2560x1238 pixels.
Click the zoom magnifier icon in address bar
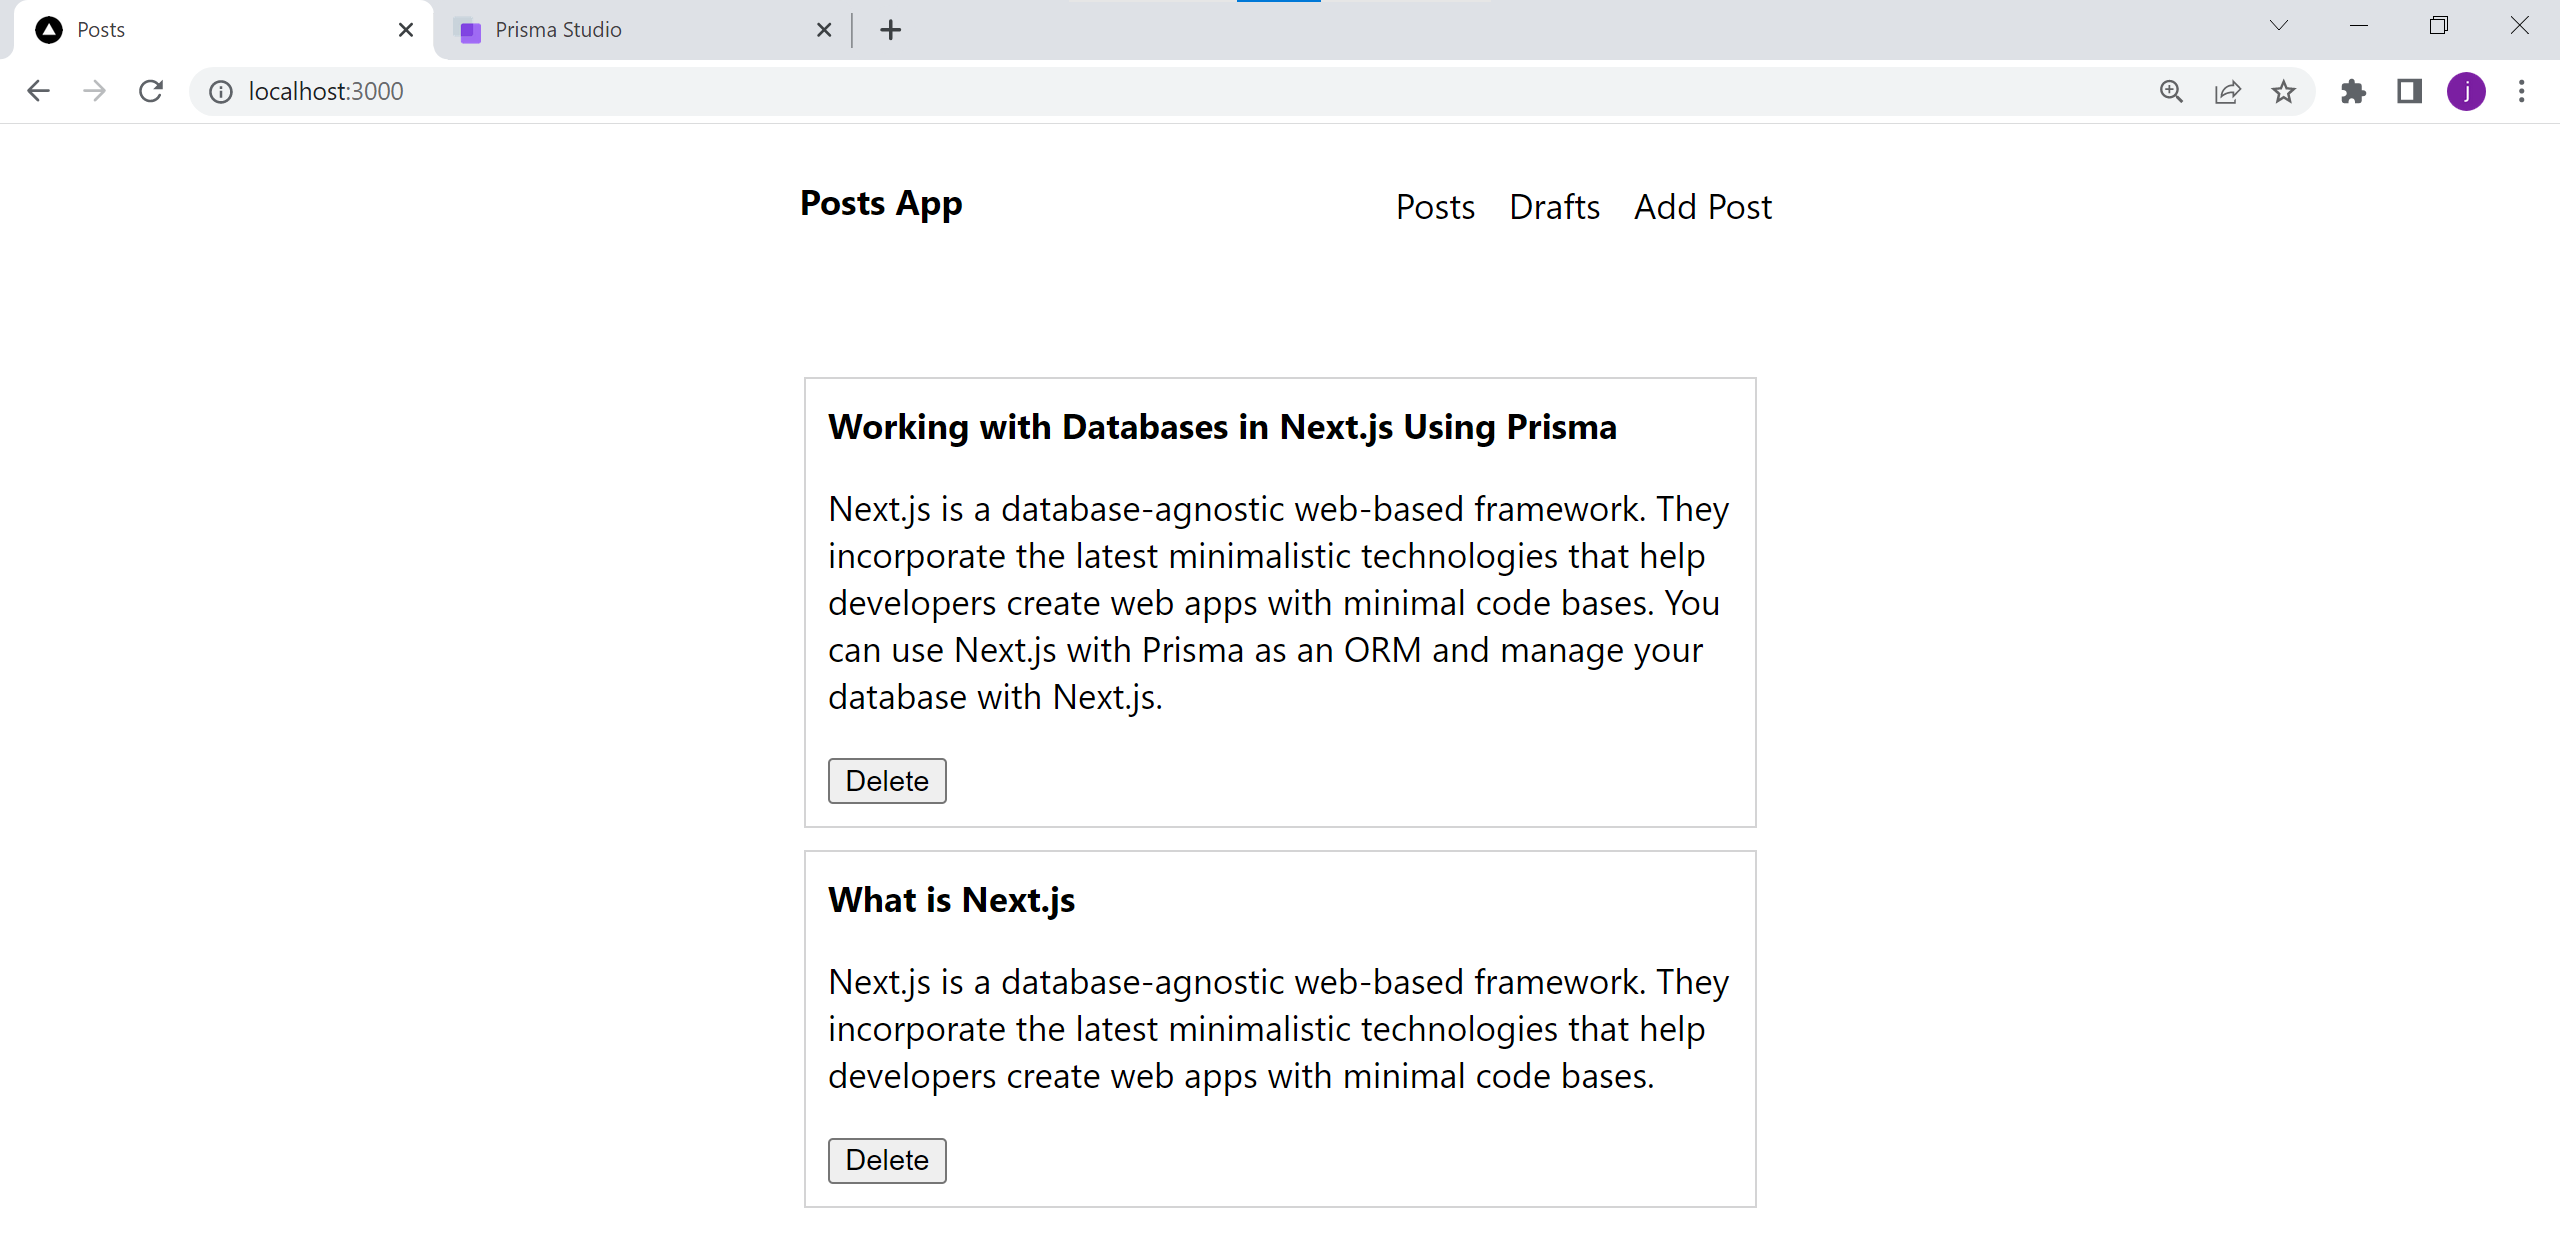click(2171, 91)
